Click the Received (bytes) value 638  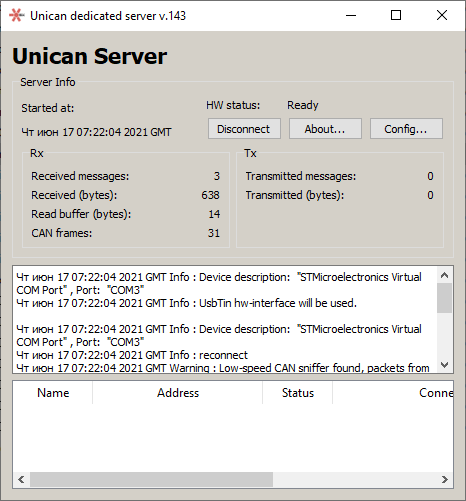[x=210, y=195]
